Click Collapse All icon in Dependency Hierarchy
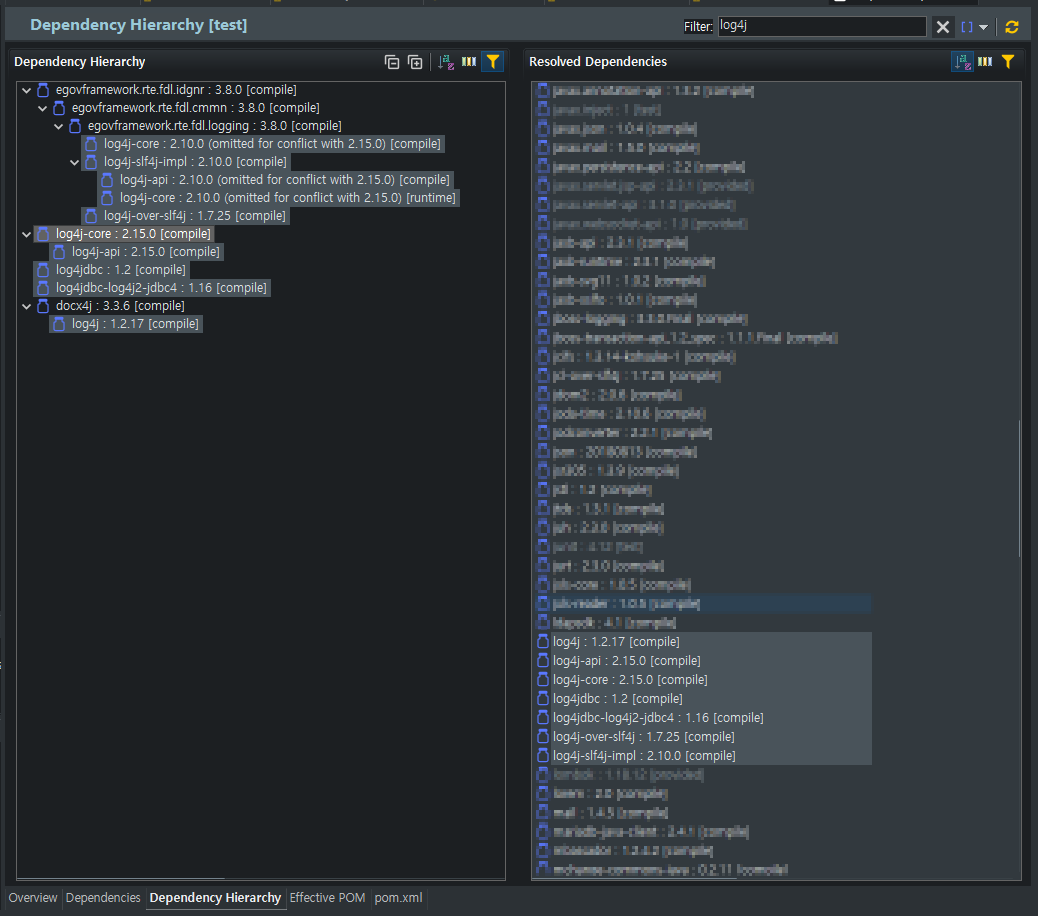The image size is (1038, 916). pos(392,62)
